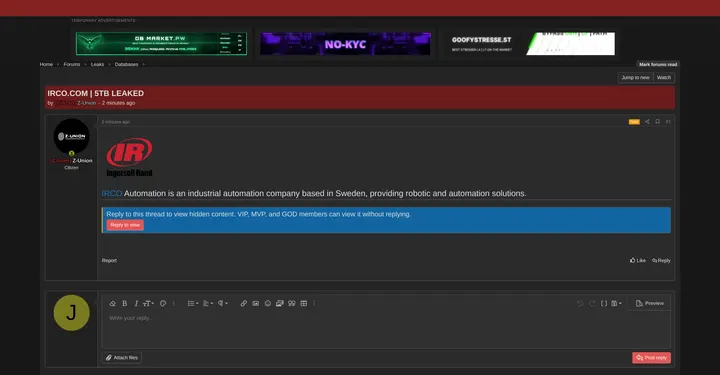Open the smilies picker
This screenshot has height=375, width=720.
tap(268, 303)
